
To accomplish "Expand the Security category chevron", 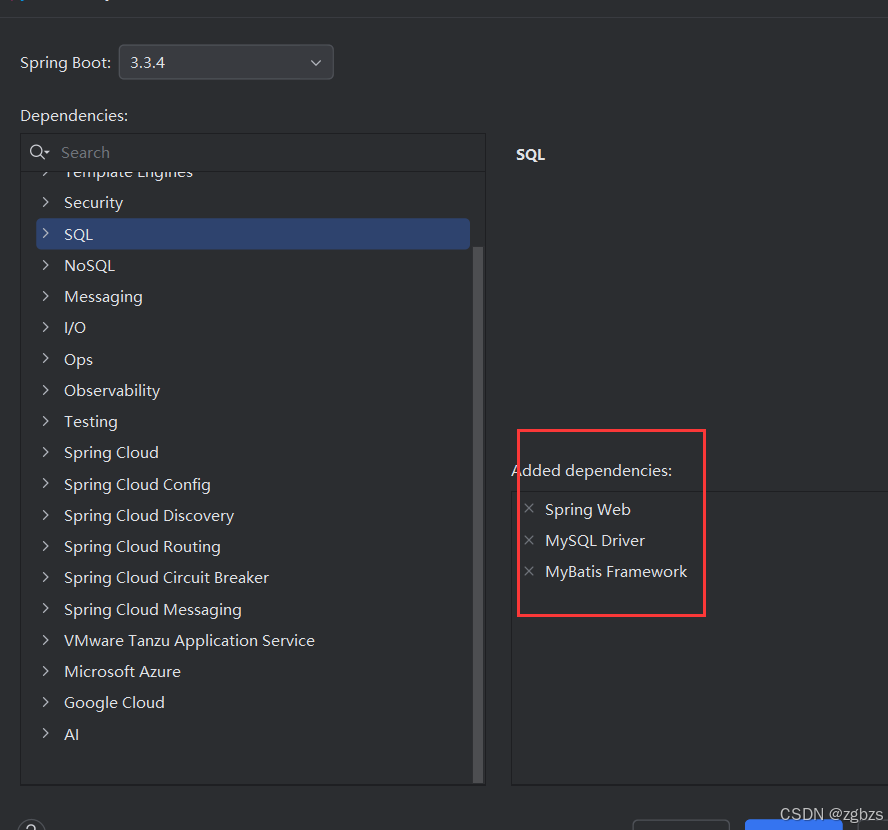I will [x=46, y=202].
